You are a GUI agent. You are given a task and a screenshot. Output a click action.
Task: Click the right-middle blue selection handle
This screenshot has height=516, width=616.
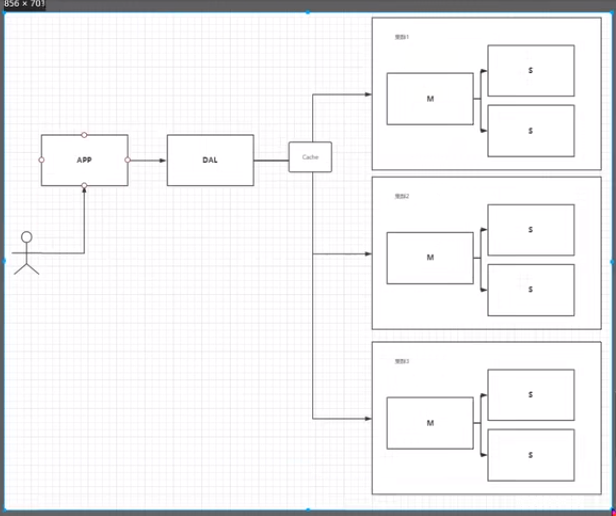click(x=612, y=261)
